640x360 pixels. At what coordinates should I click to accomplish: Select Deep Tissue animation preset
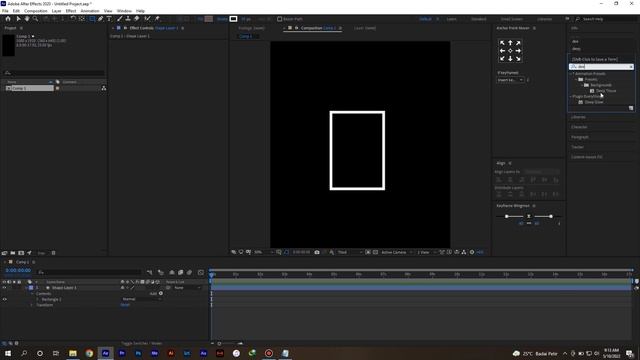tap(606, 91)
